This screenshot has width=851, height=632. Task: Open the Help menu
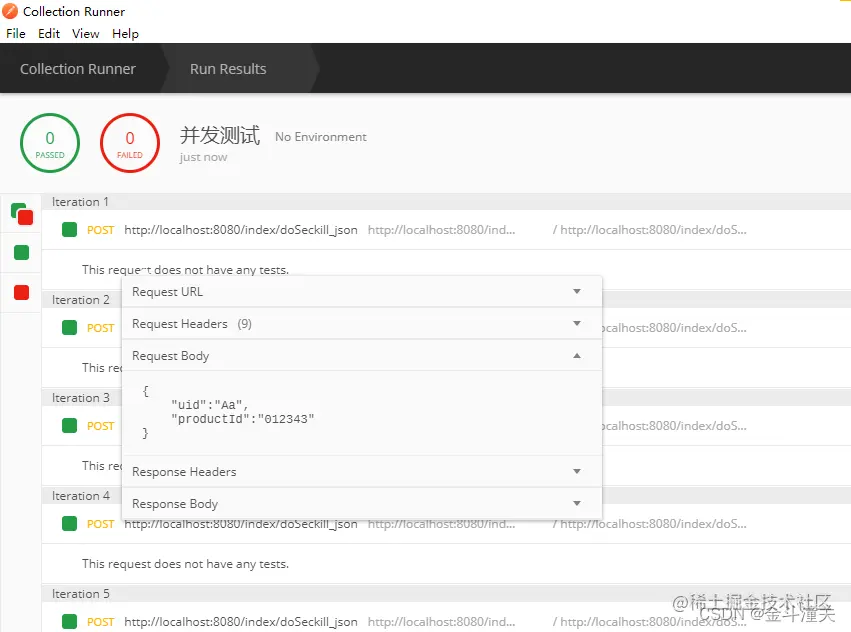[x=125, y=34]
